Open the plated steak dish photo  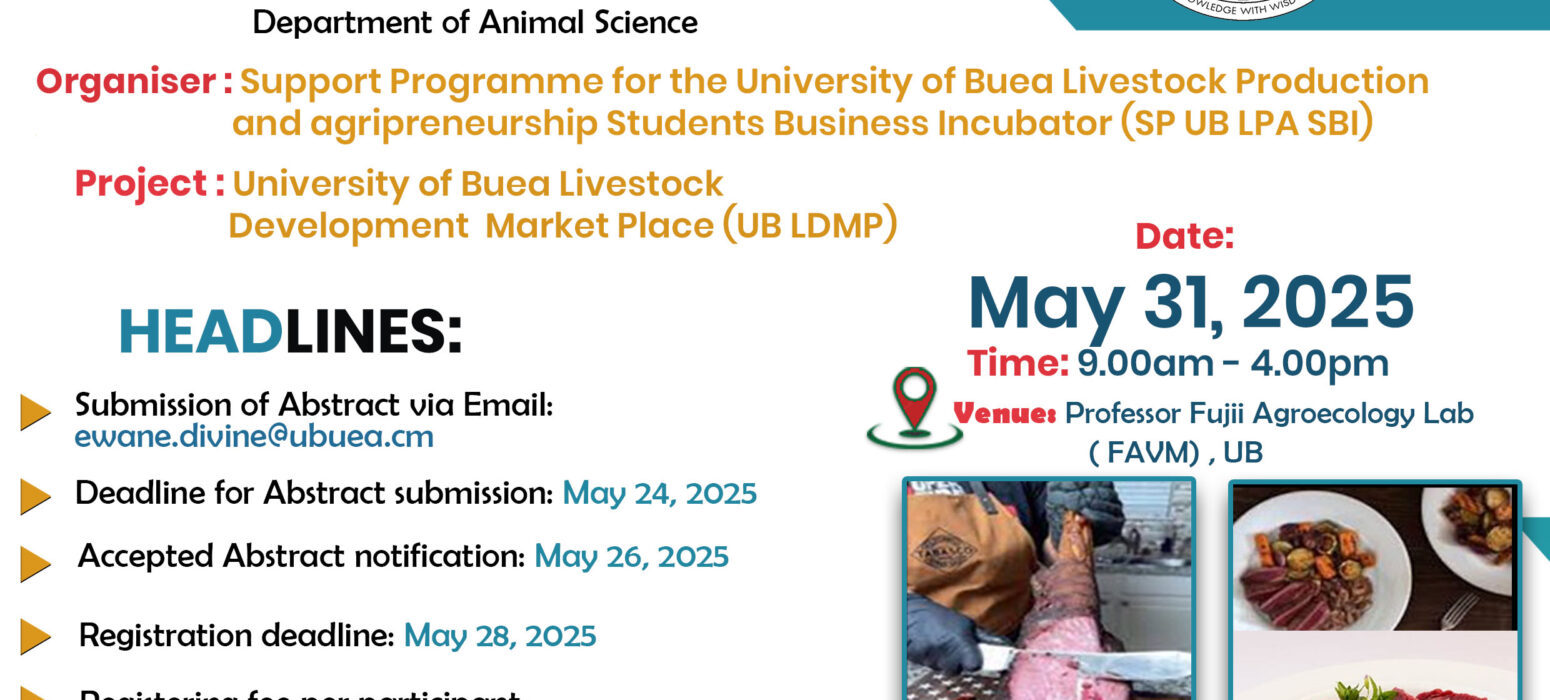[1375, 556]
